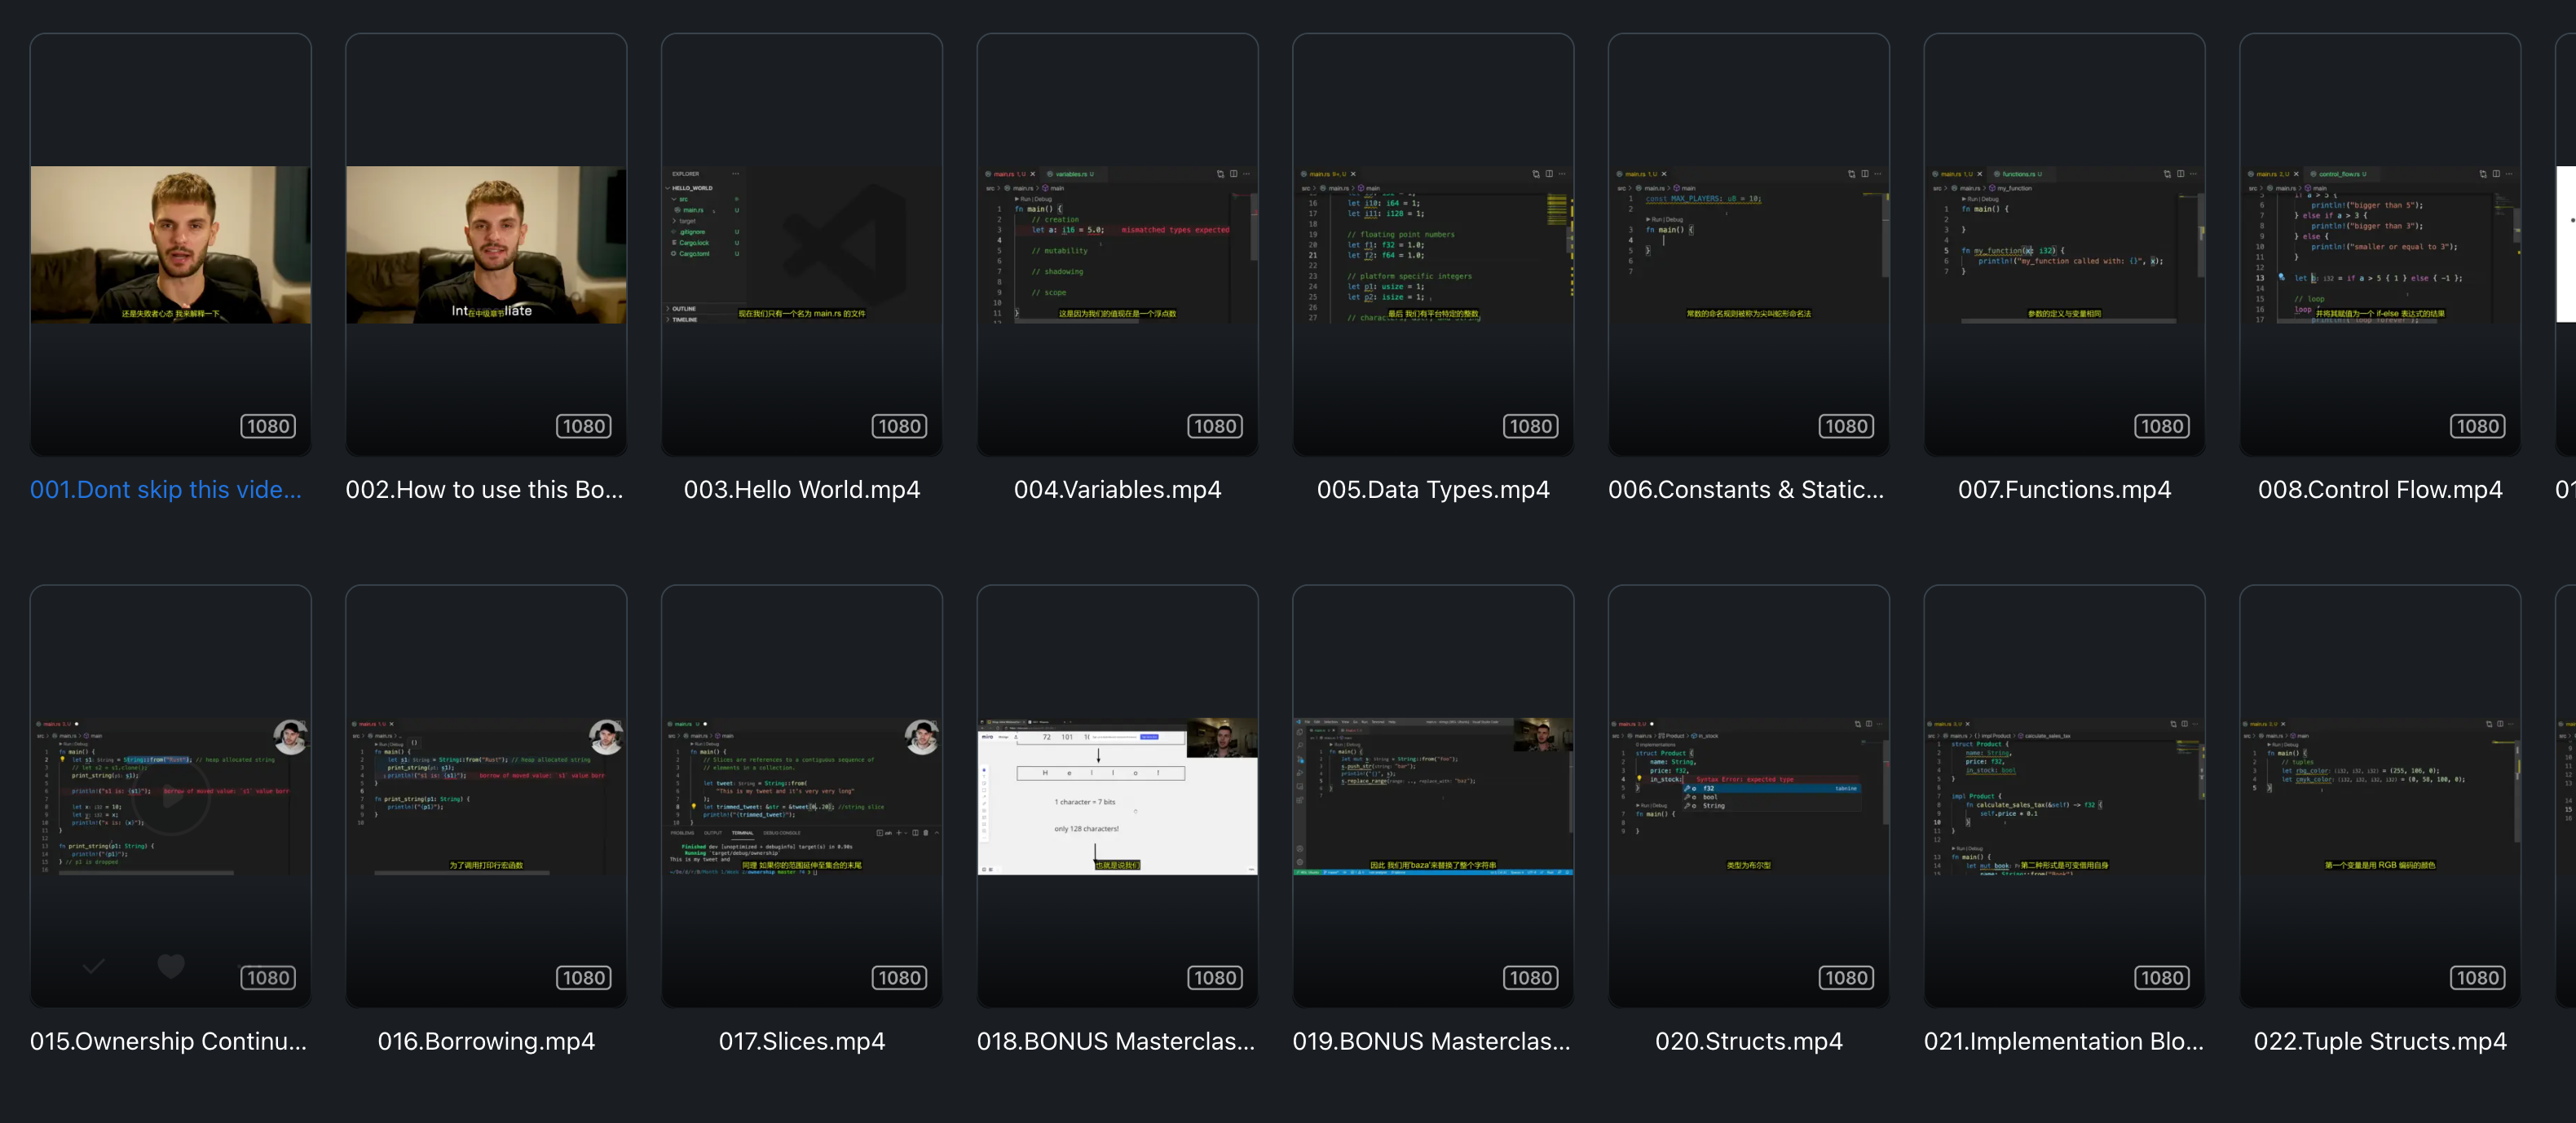The height and width of the screenshot is (1123, 2576).
Task: Click the 1080 badge on 020.Structs.mp4
Action: (x=1846, y=977)
